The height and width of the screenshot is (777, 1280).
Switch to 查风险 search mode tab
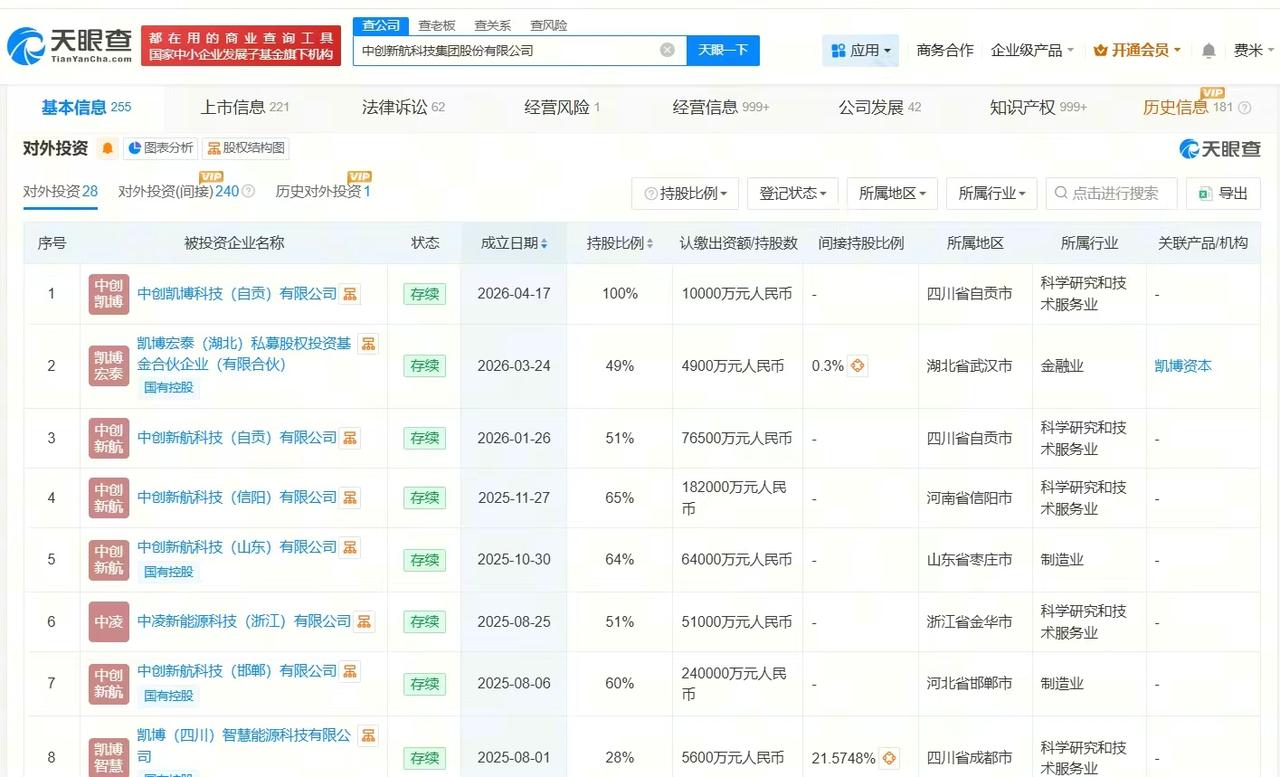point(548,25)
